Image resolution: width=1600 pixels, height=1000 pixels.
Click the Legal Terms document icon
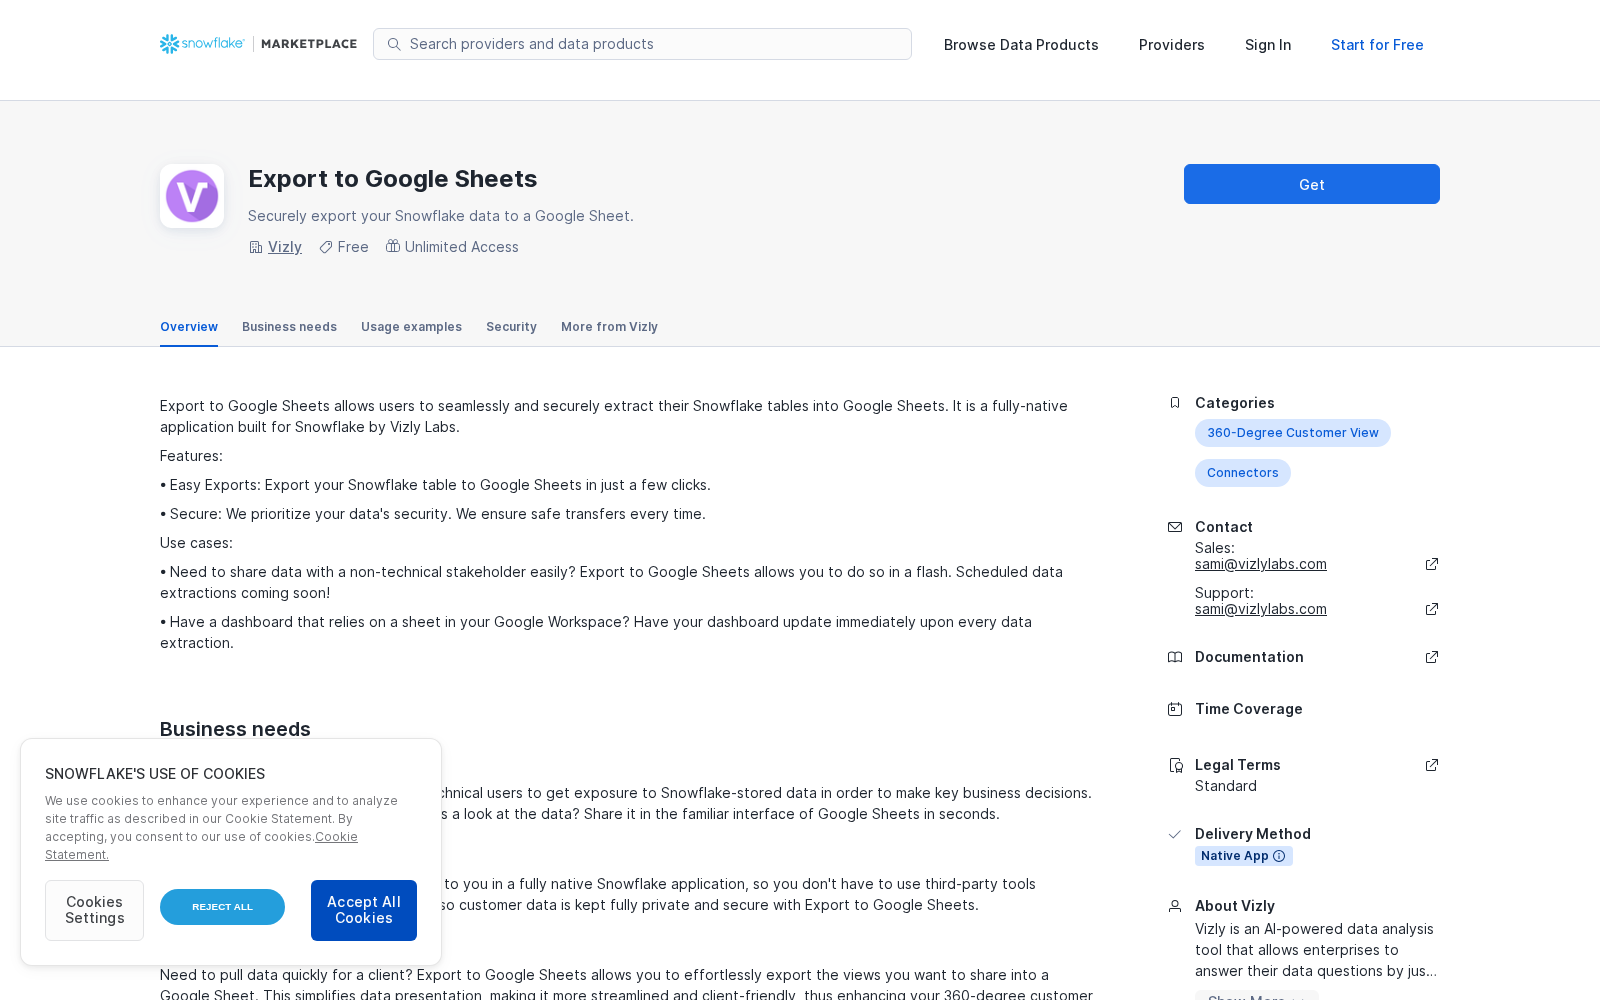click(1175, 765)
